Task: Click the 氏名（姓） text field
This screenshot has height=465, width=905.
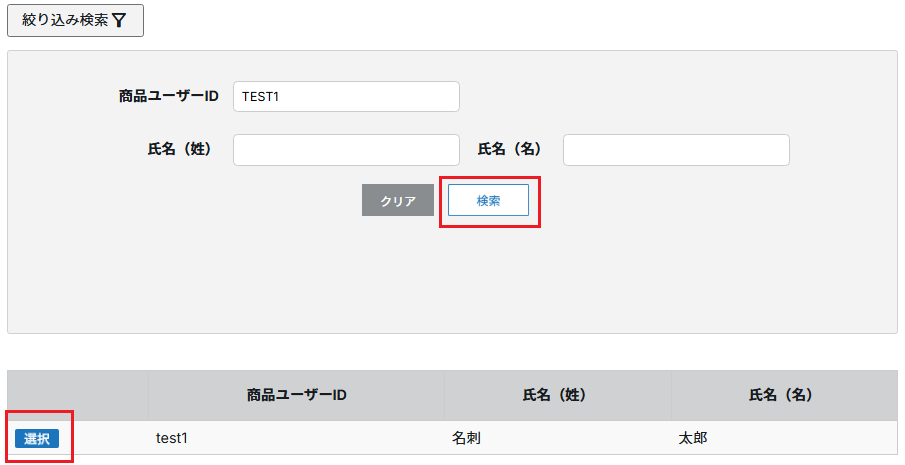Action: coord(346,150)
